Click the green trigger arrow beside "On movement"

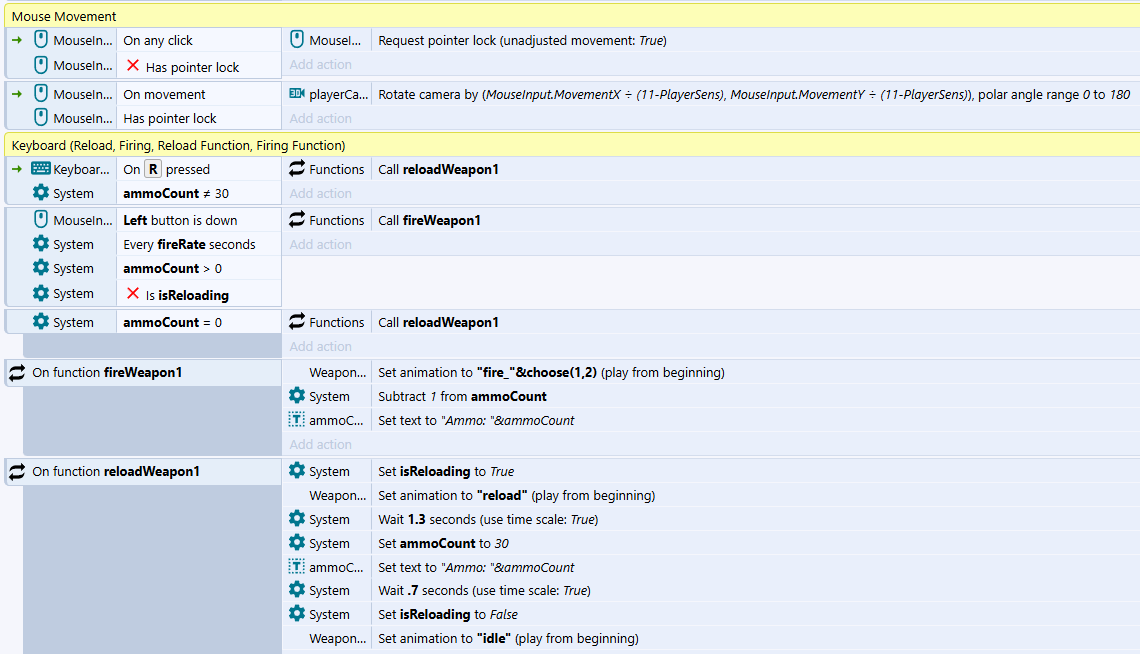pos(17,94)
